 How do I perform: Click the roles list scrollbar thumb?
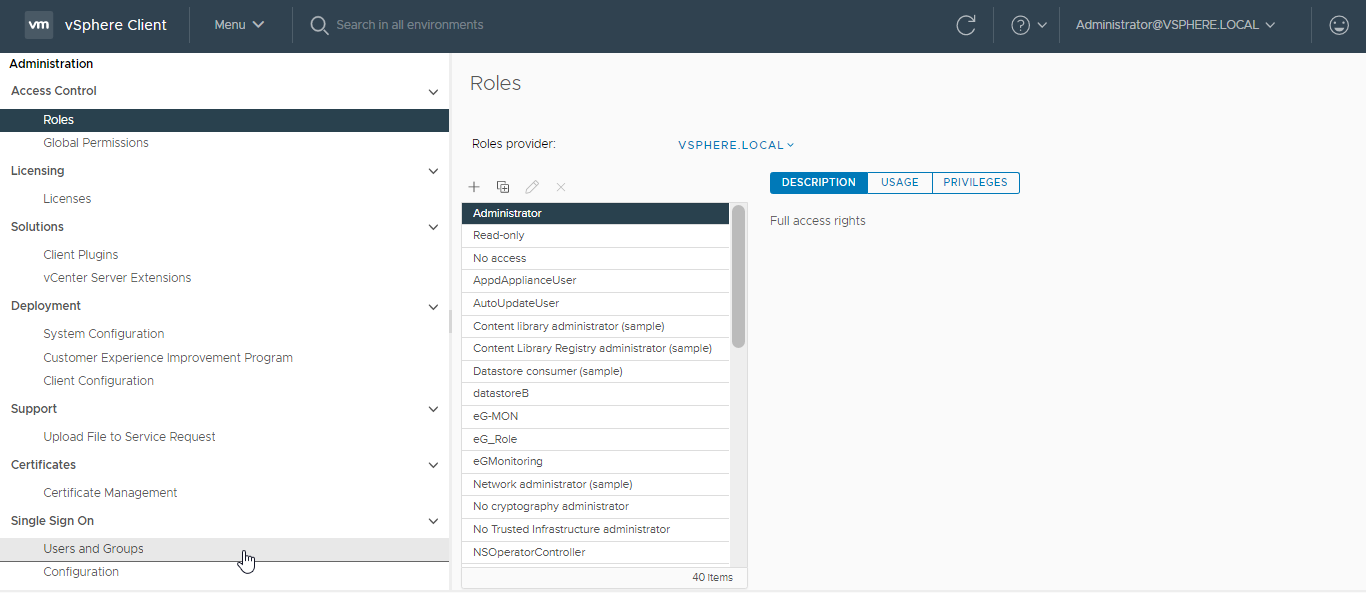pos(738,276)
